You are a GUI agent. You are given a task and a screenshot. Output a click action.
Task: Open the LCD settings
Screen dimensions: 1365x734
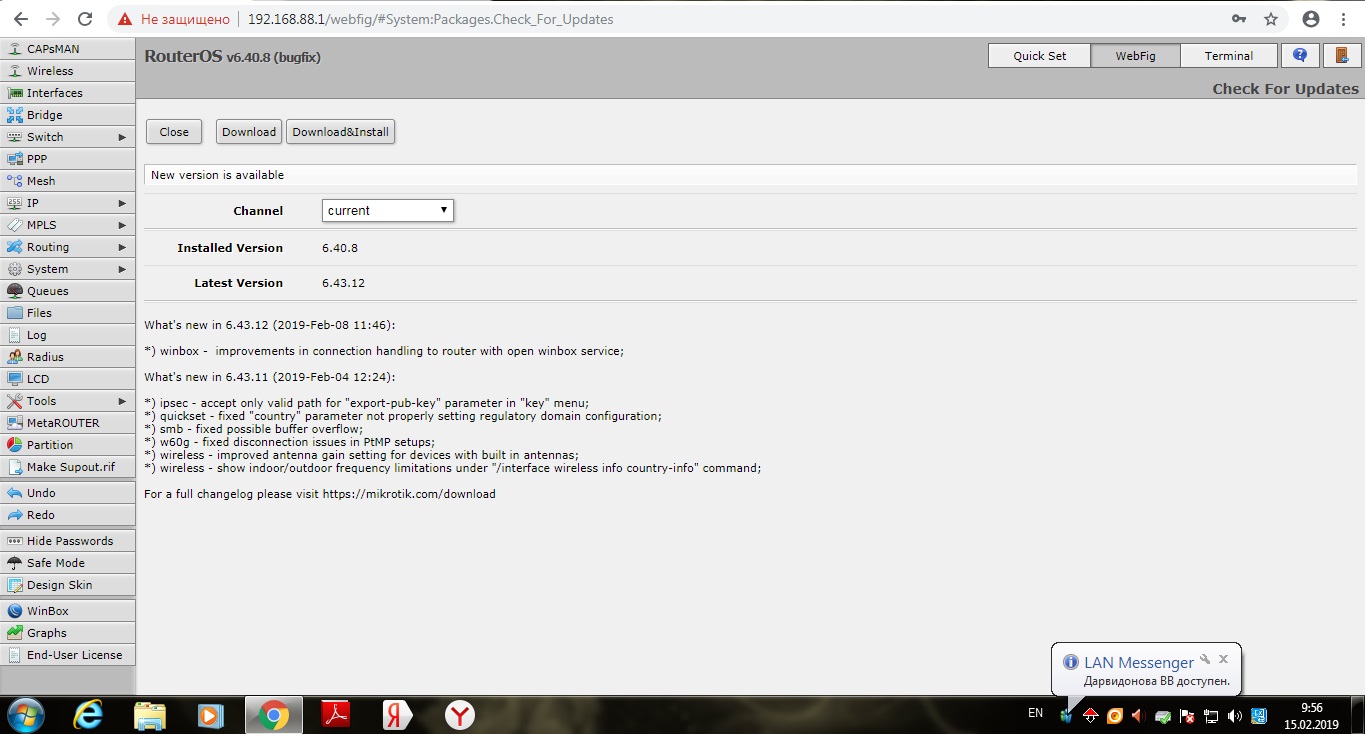tap(68, 379)
